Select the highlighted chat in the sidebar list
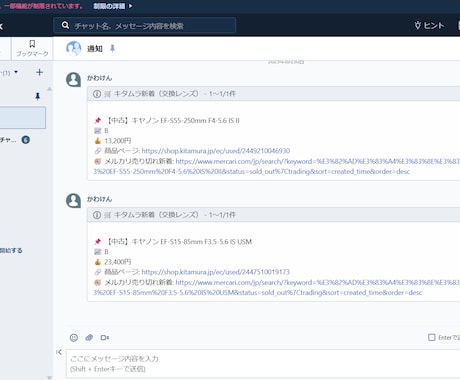Screen dimensions: 460x380 tap(23, 118)
